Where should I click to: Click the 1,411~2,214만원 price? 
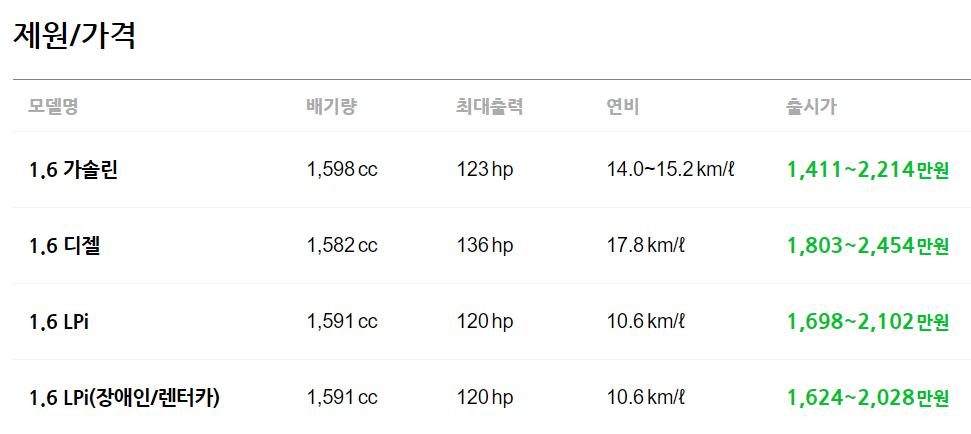pos(868,170)
